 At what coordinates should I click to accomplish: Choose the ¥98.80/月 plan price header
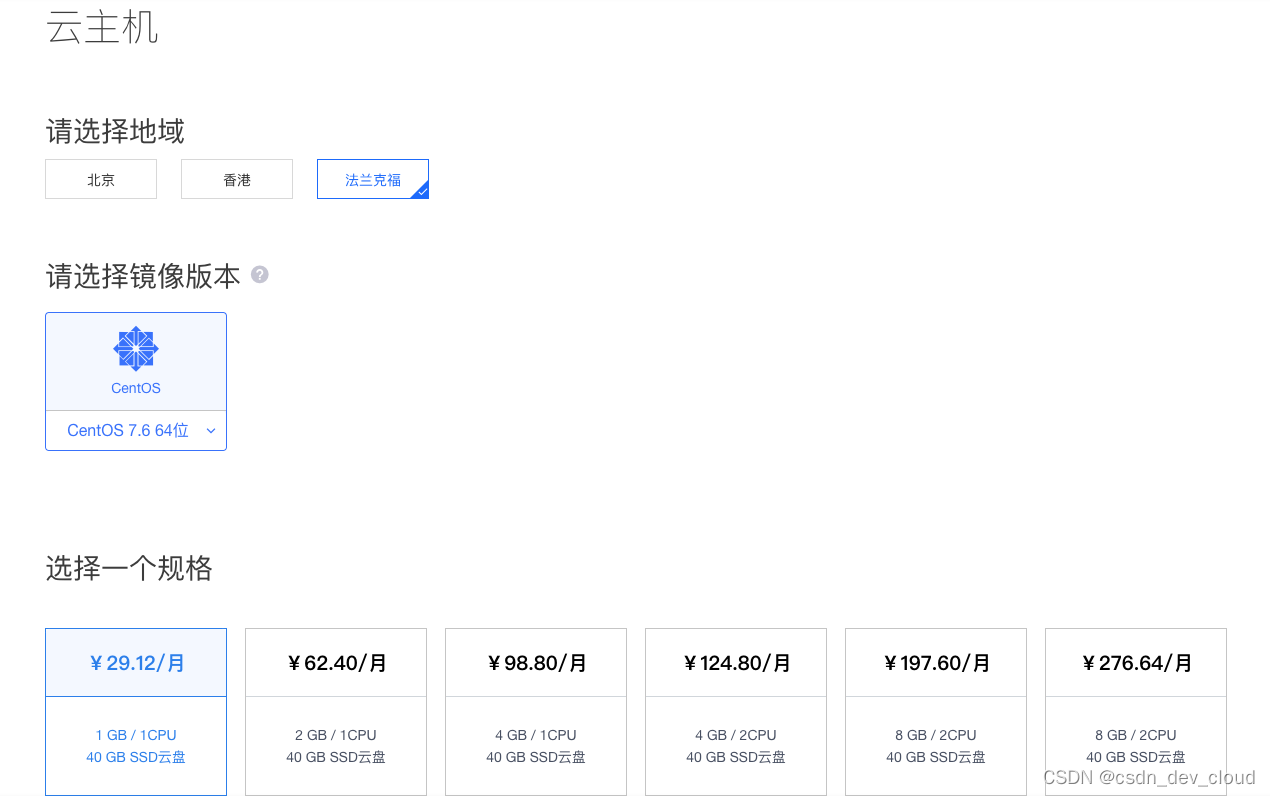[x=536, y=662]
